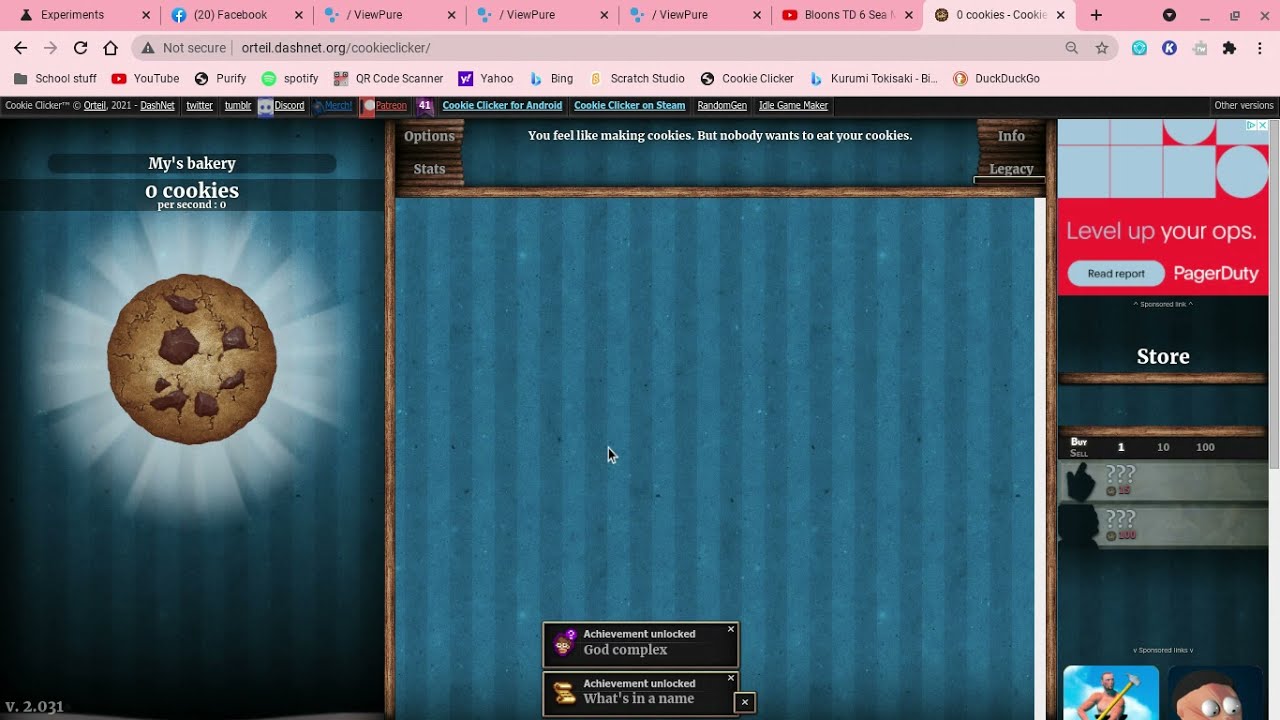Buy the second ??? building costing 100

[1163, 526]
